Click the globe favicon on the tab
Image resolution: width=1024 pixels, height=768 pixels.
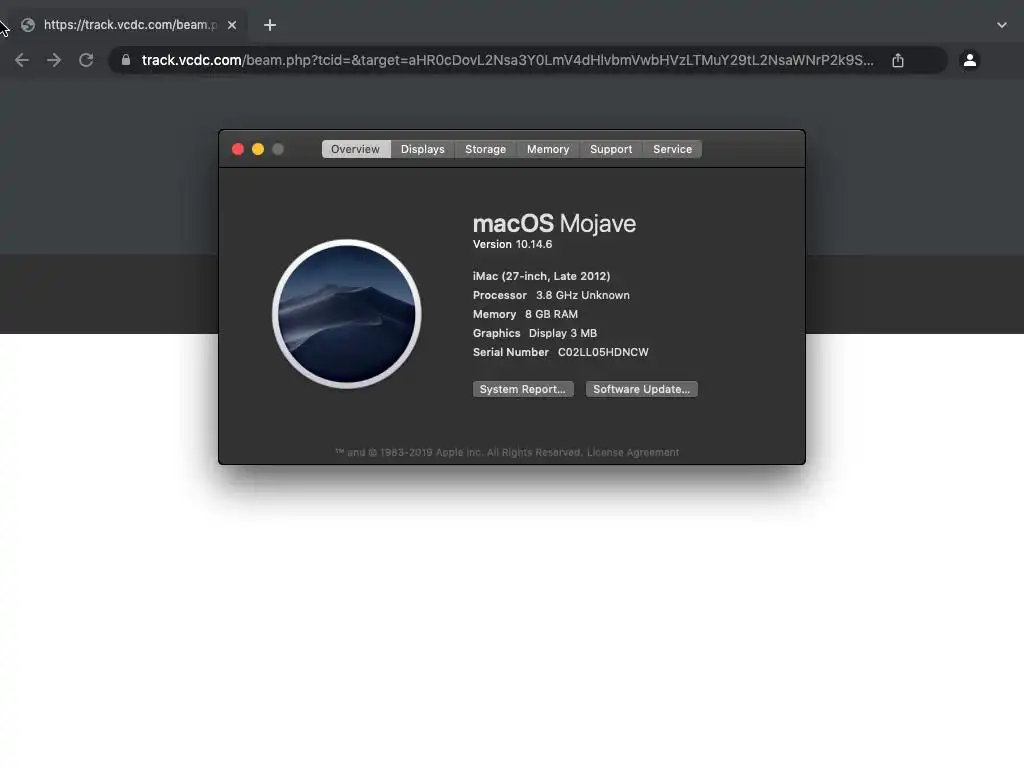tap(28, 25)
